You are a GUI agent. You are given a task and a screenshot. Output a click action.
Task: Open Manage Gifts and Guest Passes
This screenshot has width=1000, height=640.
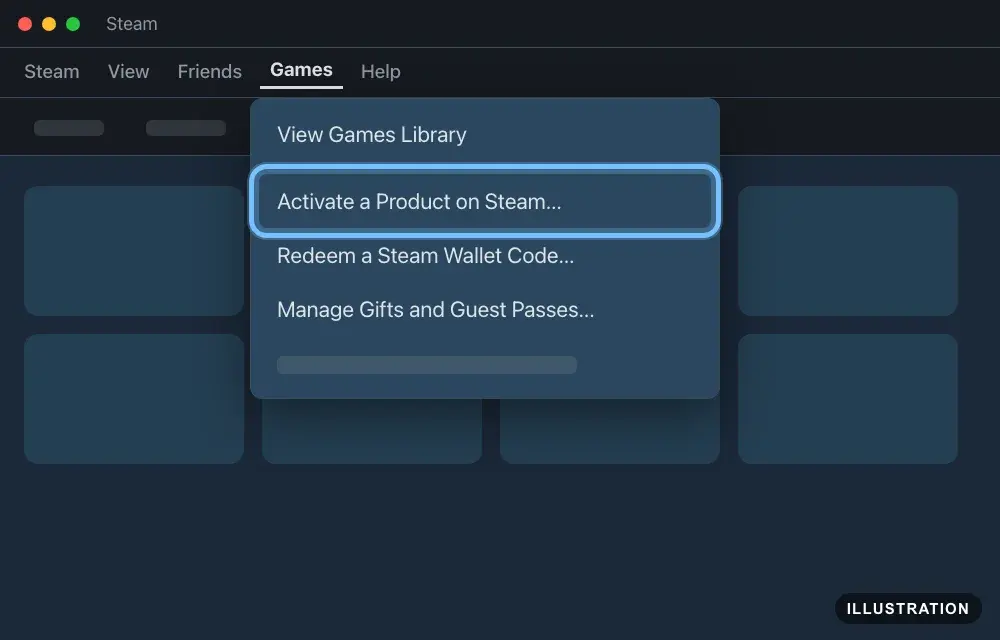tap(485, 310)
